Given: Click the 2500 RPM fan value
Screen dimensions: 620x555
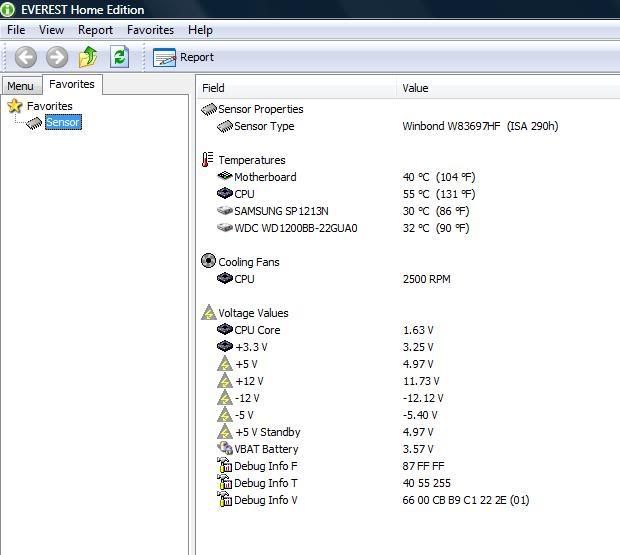Looking at the screenshot, I should [x=427, y=279].
